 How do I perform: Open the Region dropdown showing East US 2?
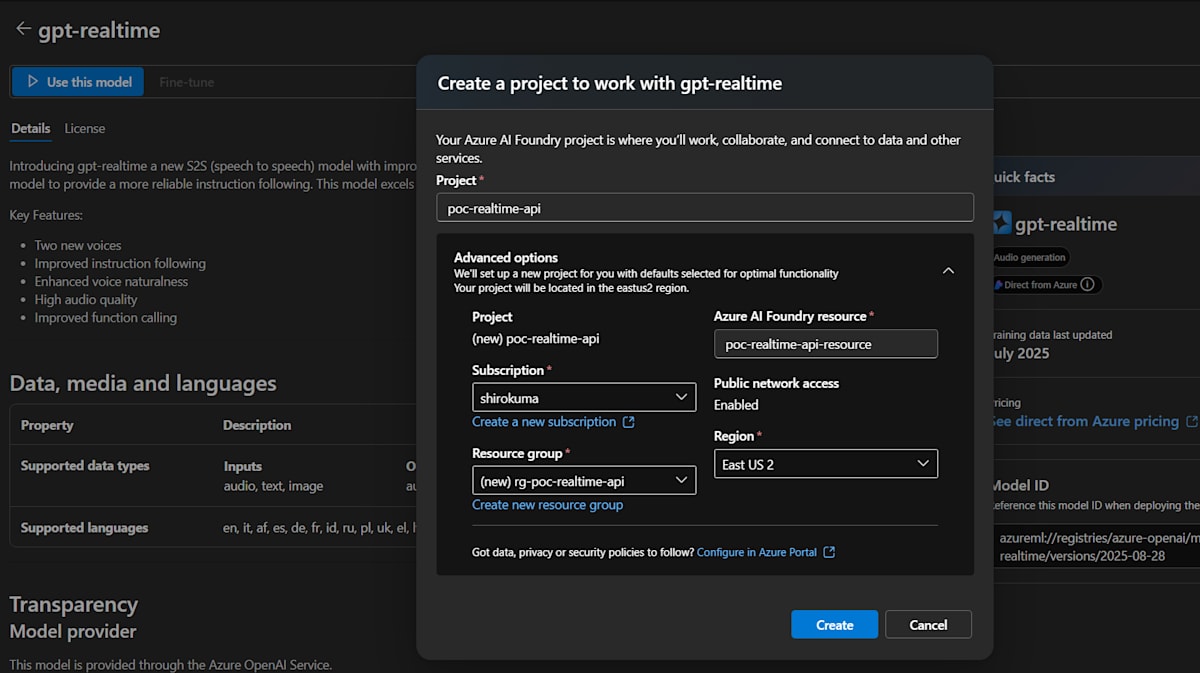point(826,464)
